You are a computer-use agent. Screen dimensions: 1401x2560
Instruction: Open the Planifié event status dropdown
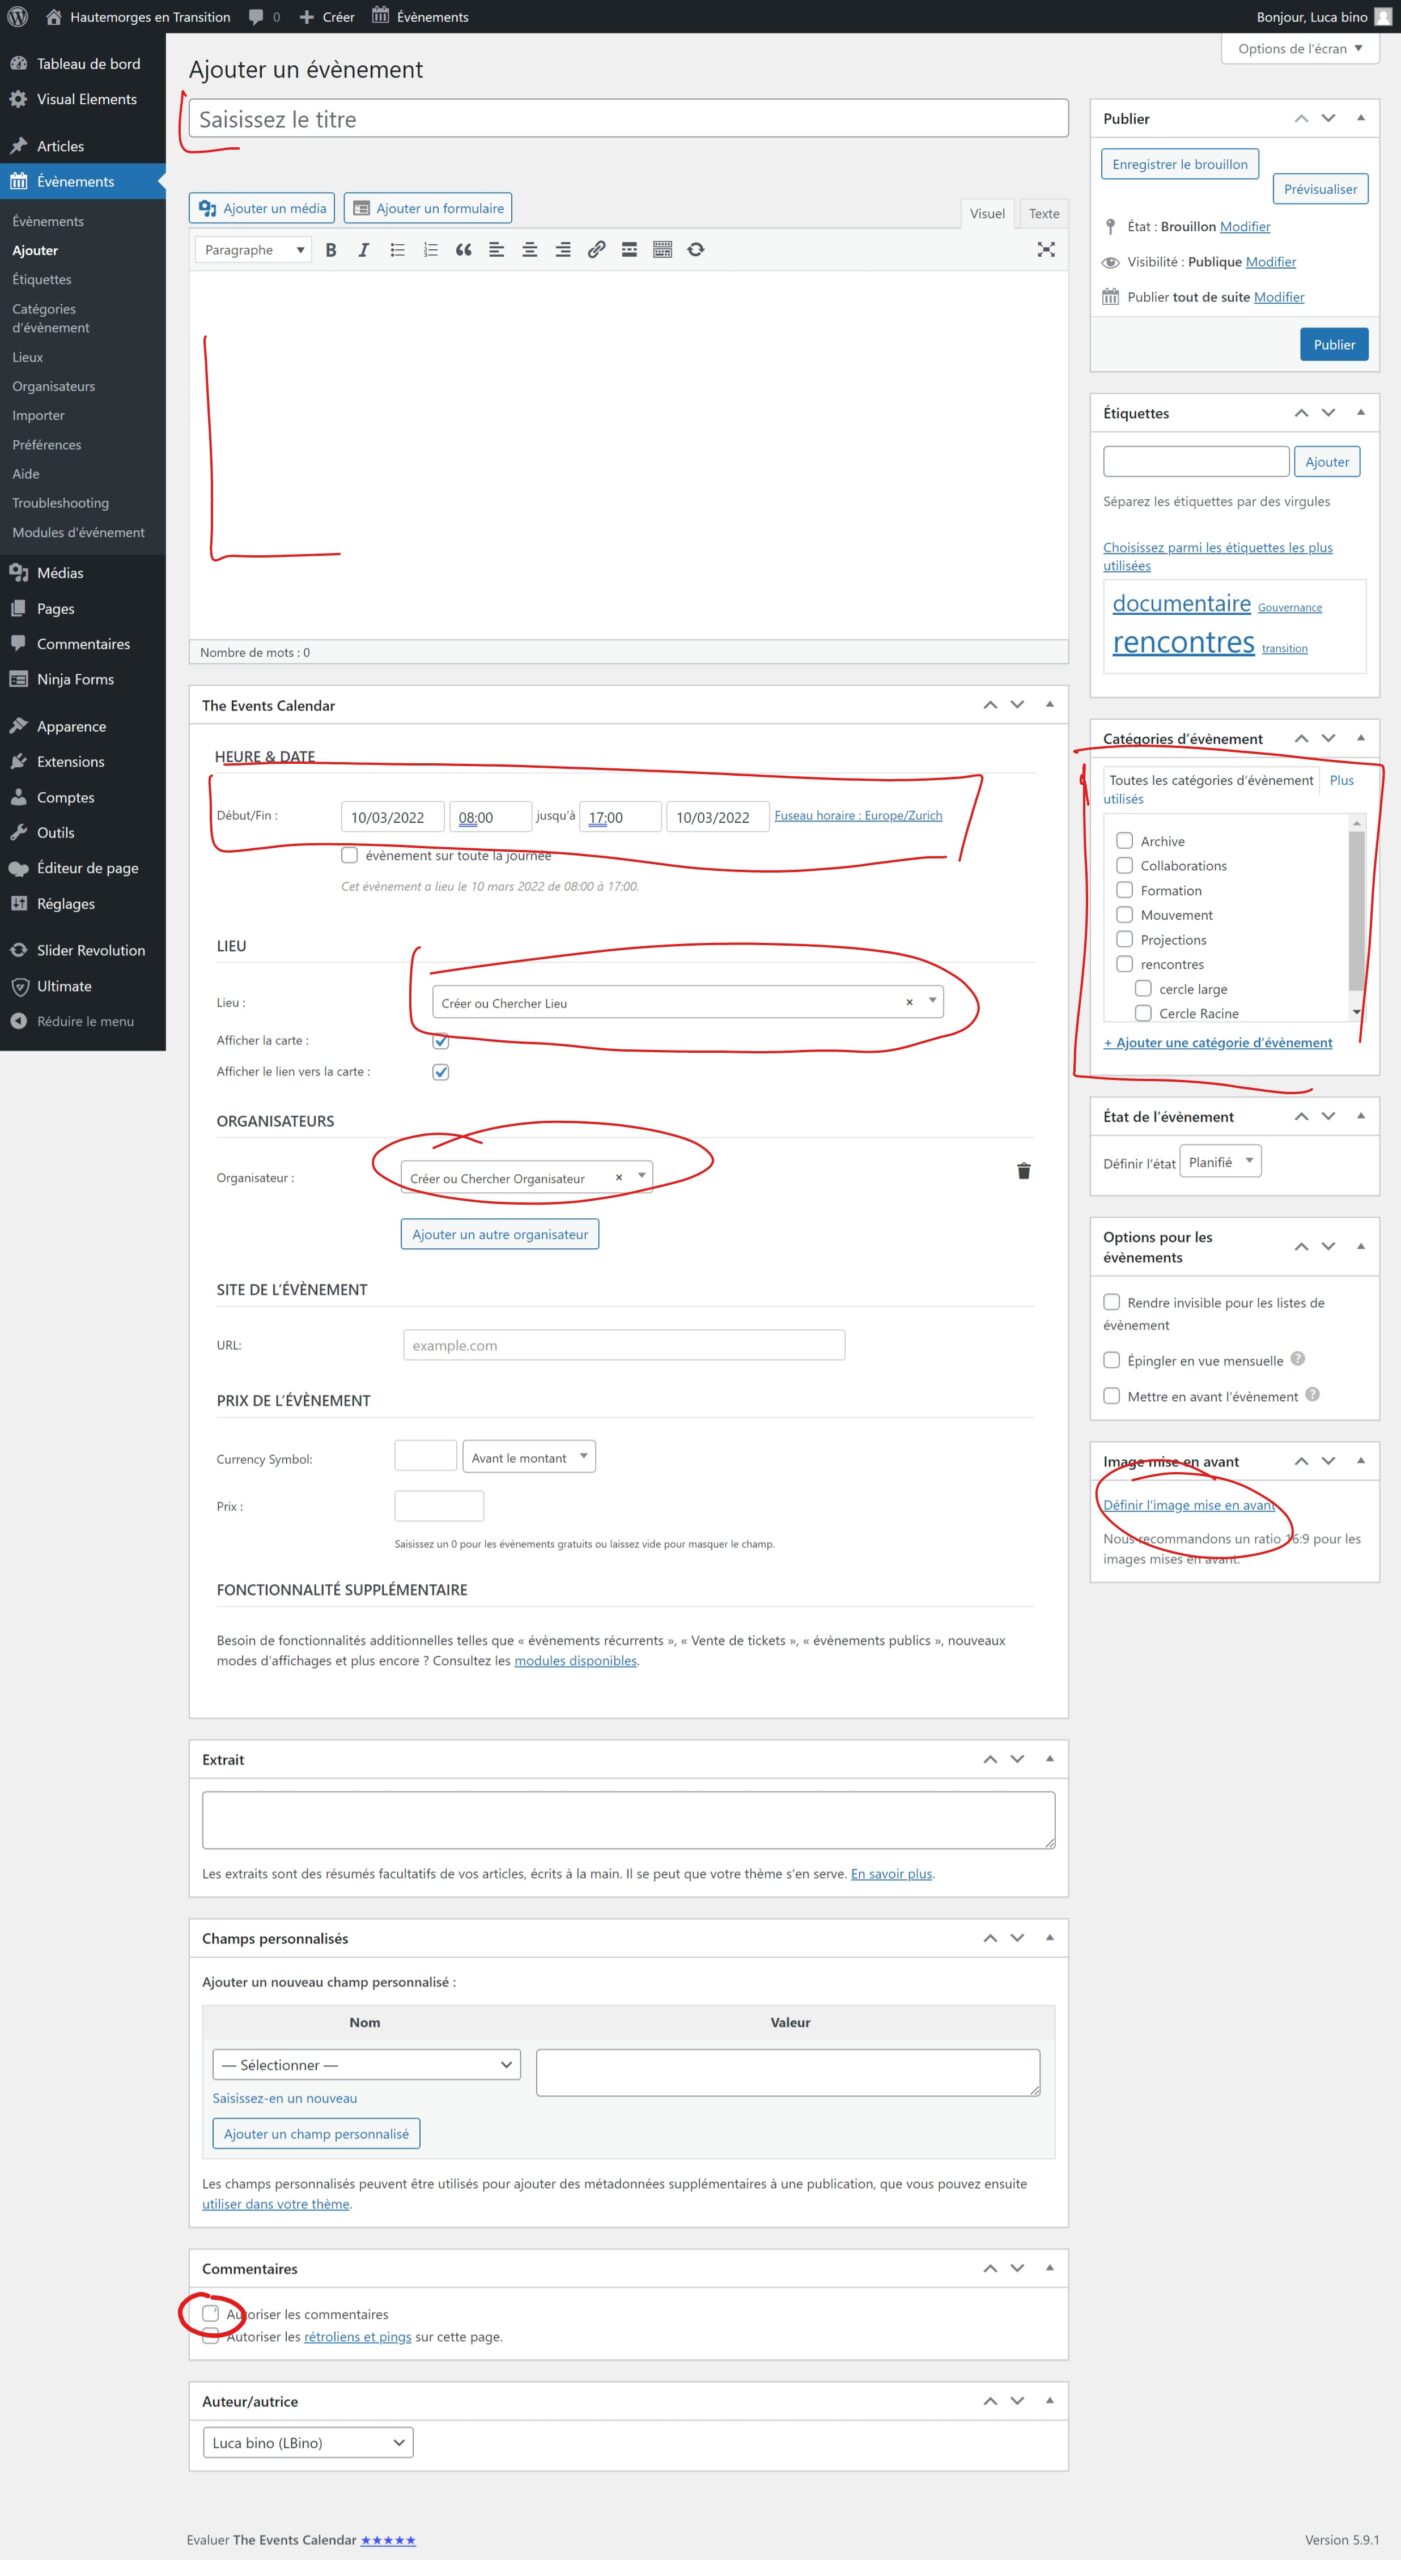coord(1220,1162)
